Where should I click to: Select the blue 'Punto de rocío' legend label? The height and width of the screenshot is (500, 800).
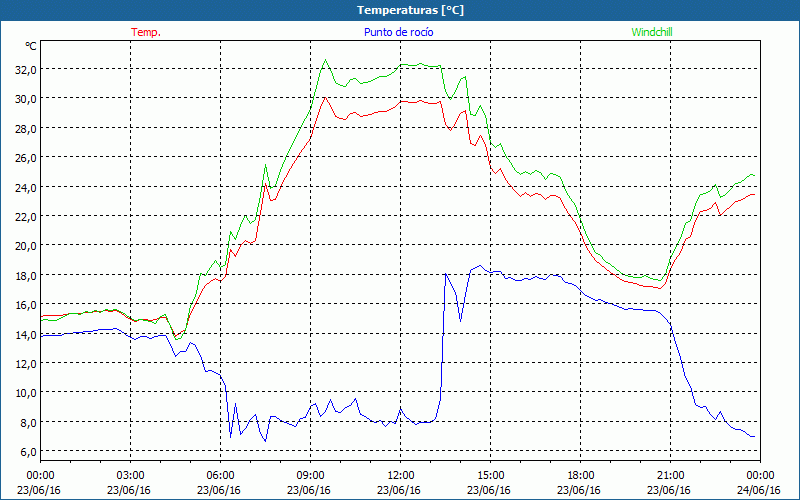398,32
